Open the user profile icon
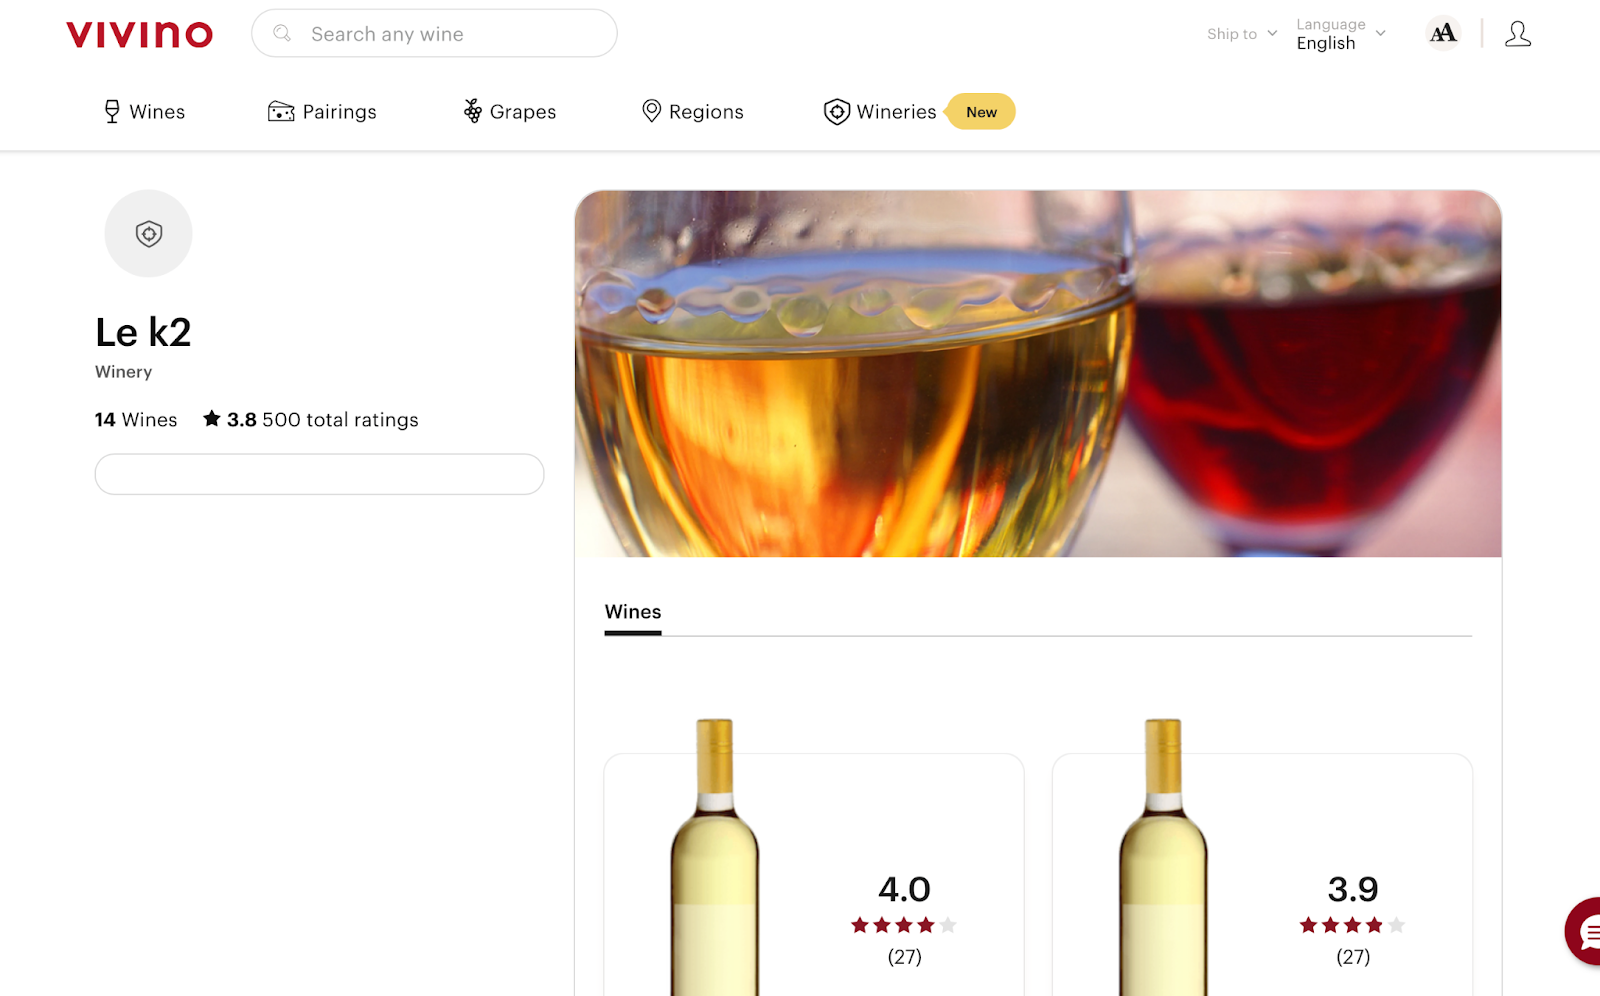Viewport: 1600px width, 996px height. (1517, 34)
